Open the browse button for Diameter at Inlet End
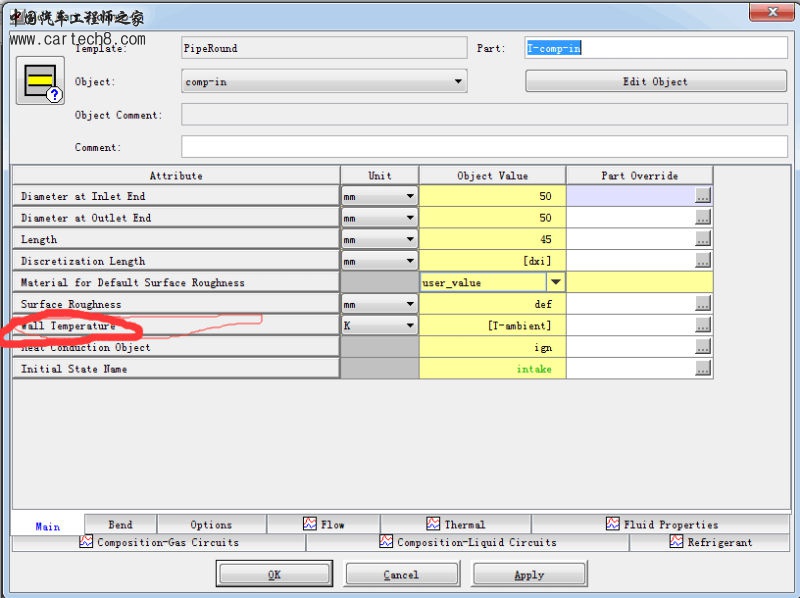800x598 pixels. coord(703,195)
